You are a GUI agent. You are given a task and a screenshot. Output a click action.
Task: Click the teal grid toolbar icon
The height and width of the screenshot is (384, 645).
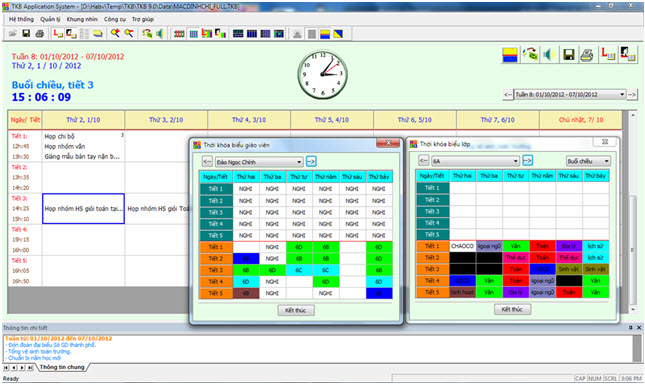tap(193, 34)
